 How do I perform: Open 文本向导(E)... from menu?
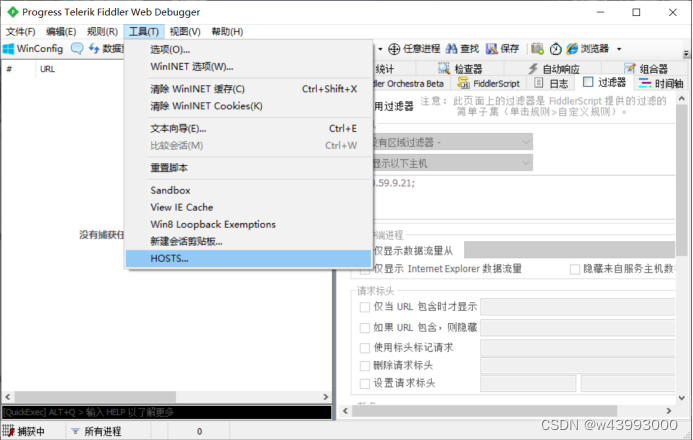coord(248,129)
